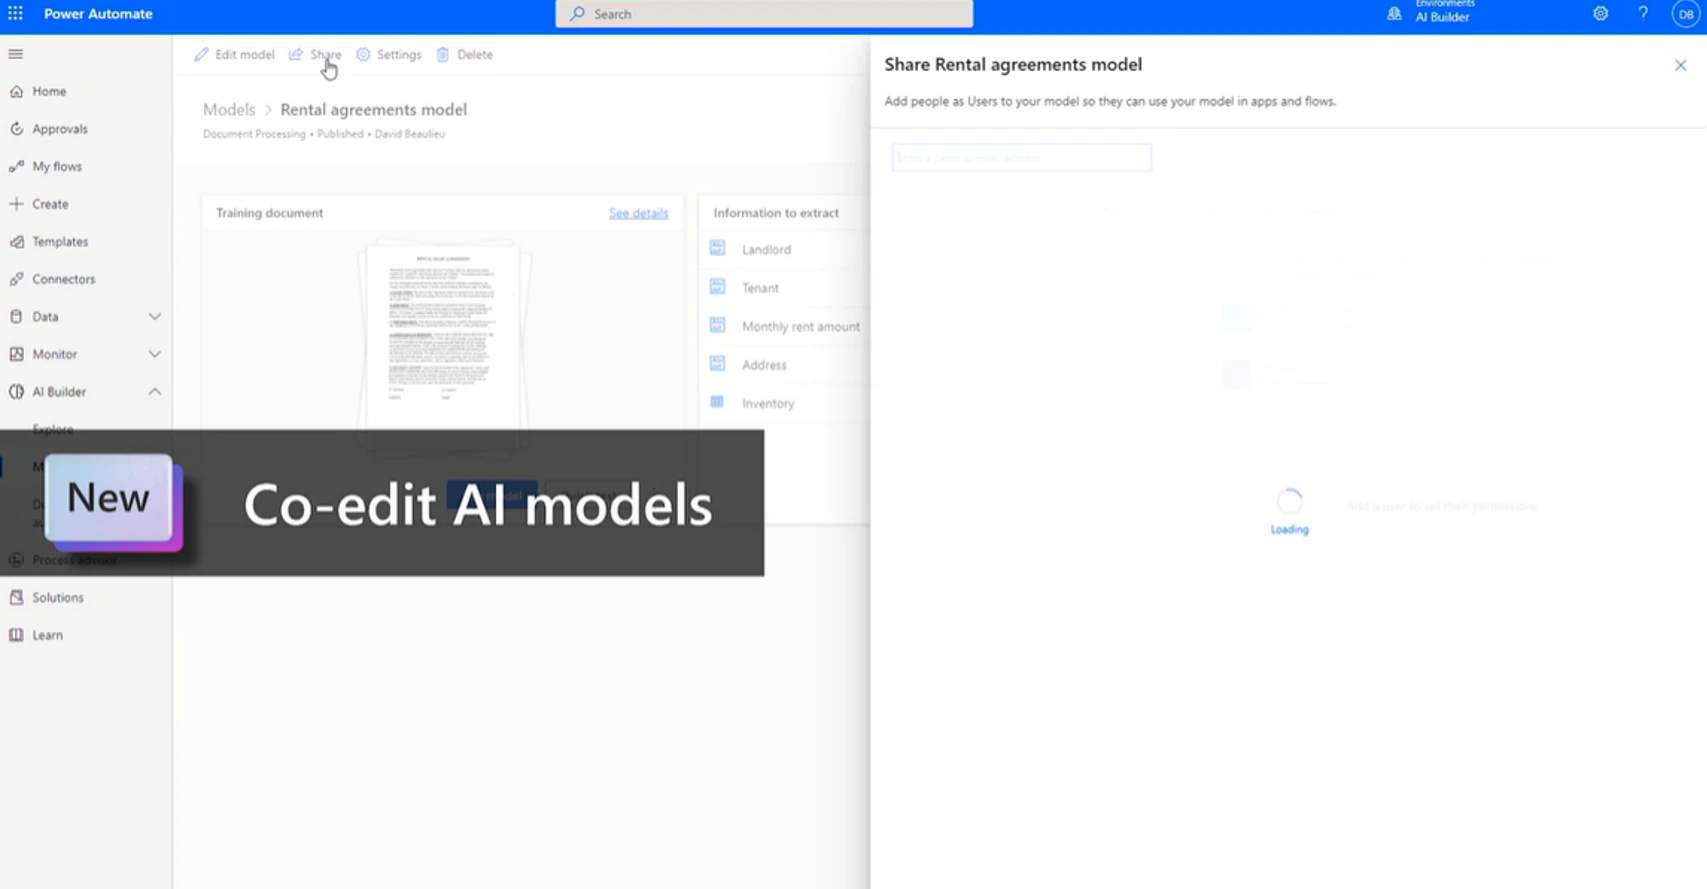The image size is (1707, 889).
Task: Expand the Data section chevron
Action: [155, 317]
